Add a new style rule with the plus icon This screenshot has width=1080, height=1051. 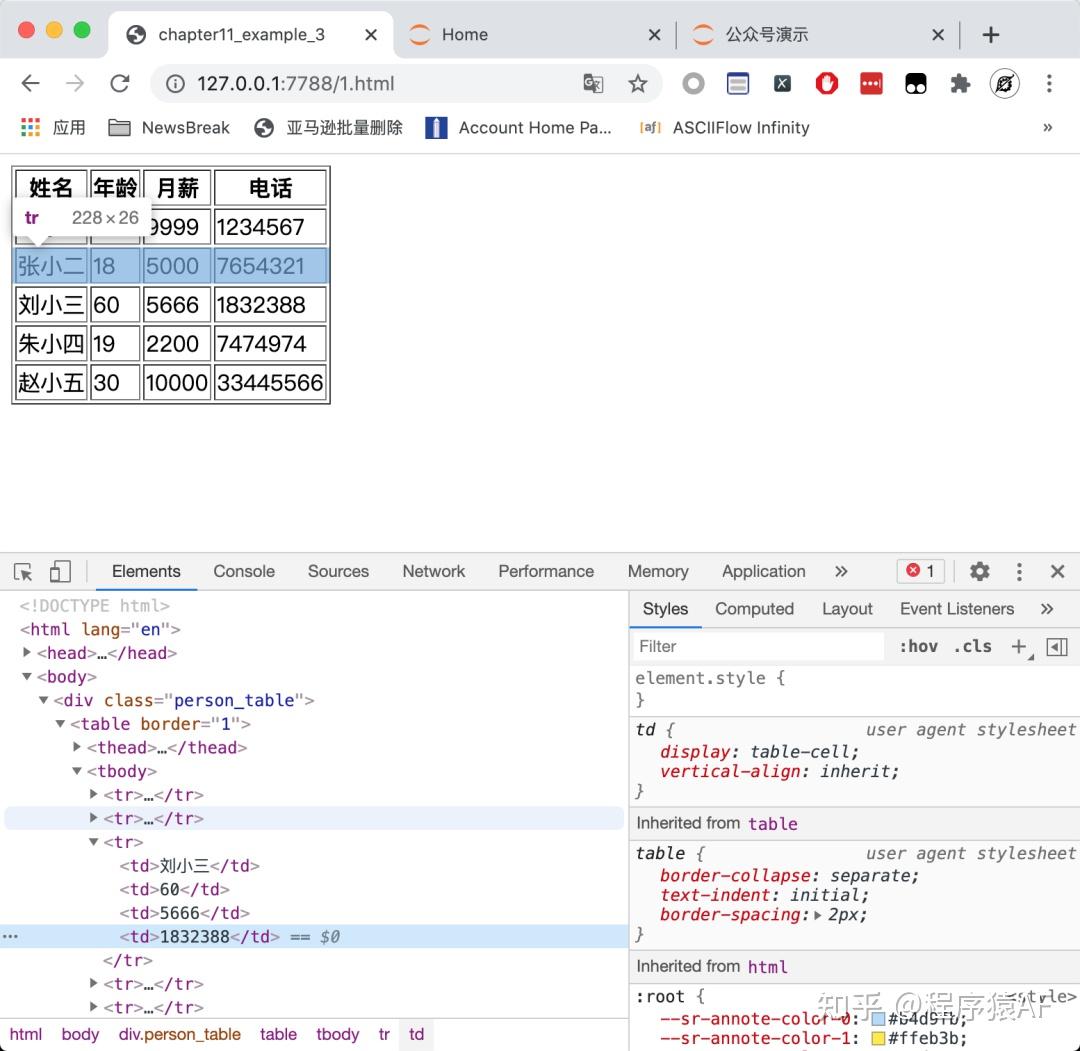click(1019, 646)
